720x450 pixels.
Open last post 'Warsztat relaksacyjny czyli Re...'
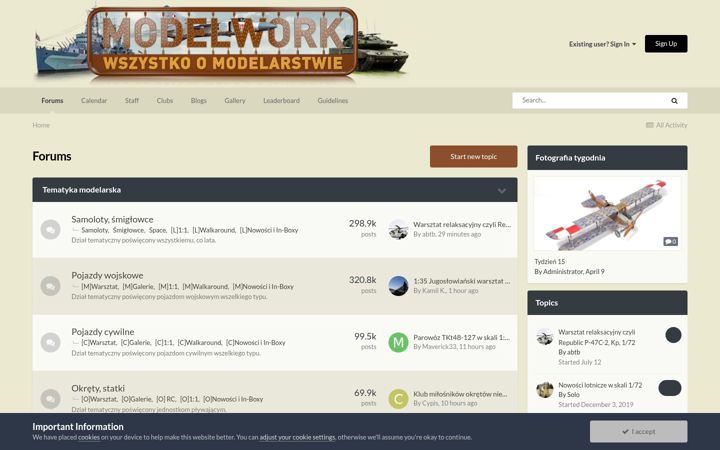coord(462,225)
